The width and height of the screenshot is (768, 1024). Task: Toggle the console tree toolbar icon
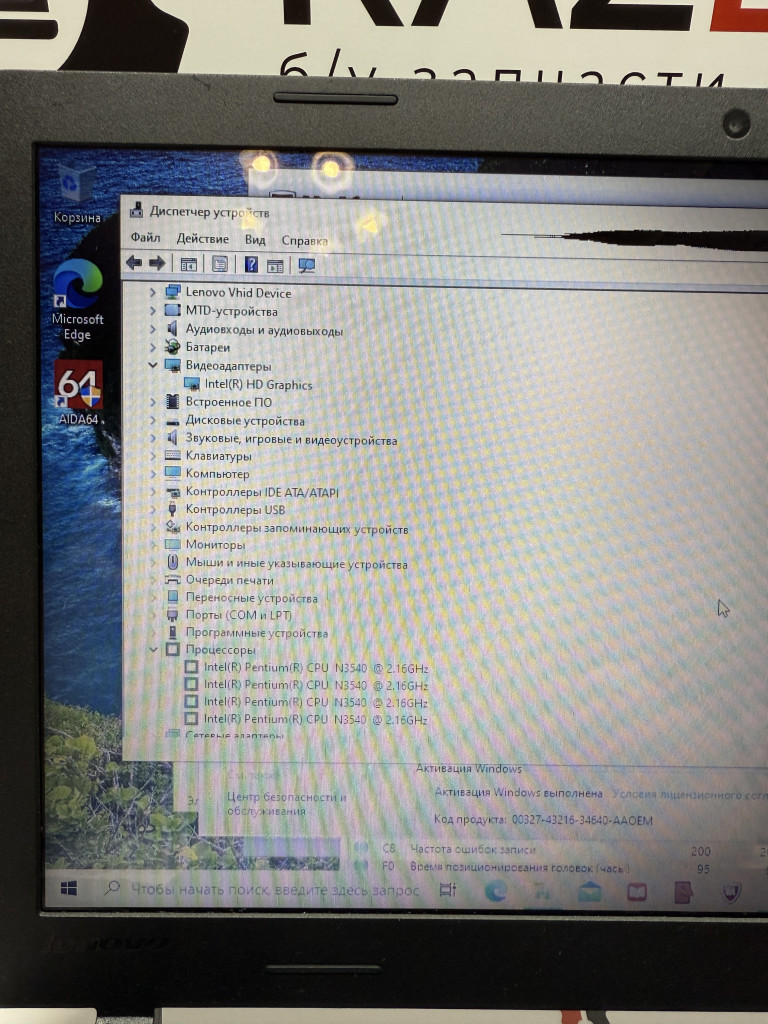pyautogui.click(x=189, y=264)
